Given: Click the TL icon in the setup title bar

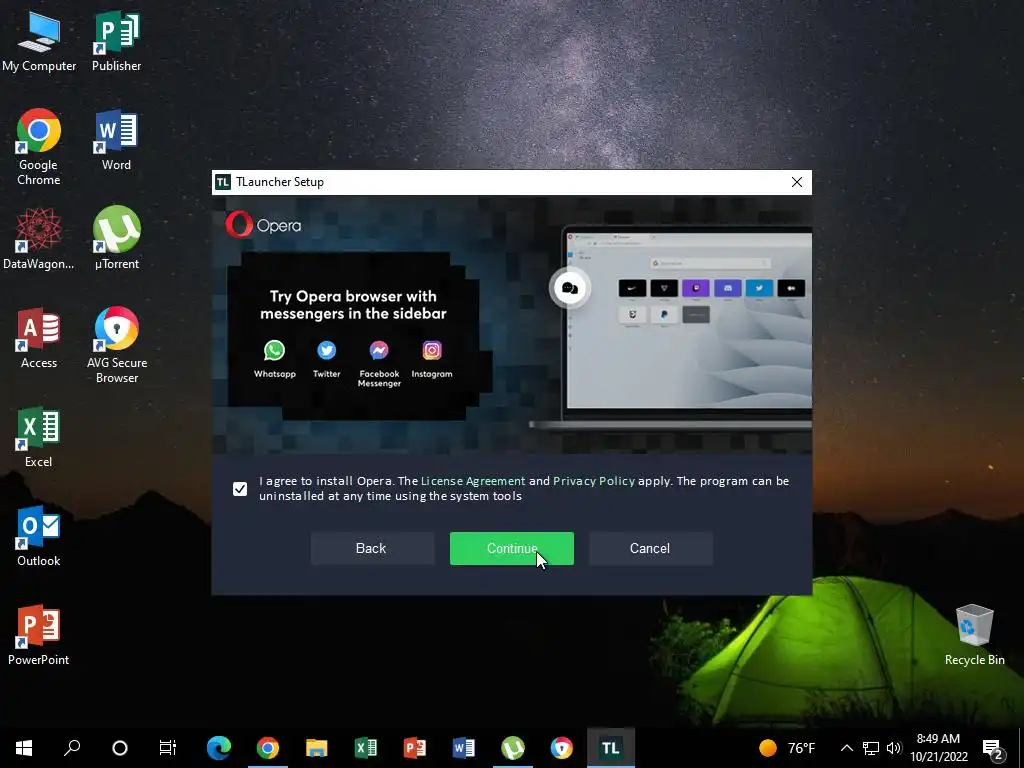Looking at the screenshot, I should (x=223, y=182).
